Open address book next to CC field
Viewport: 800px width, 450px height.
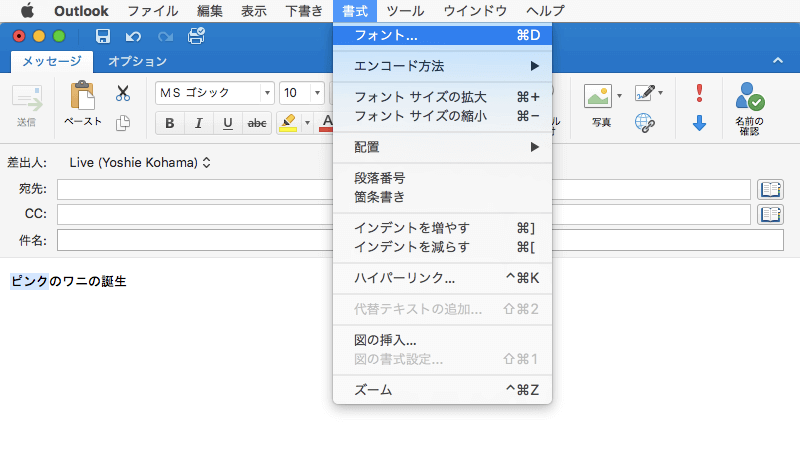click(x=770, y=214)
